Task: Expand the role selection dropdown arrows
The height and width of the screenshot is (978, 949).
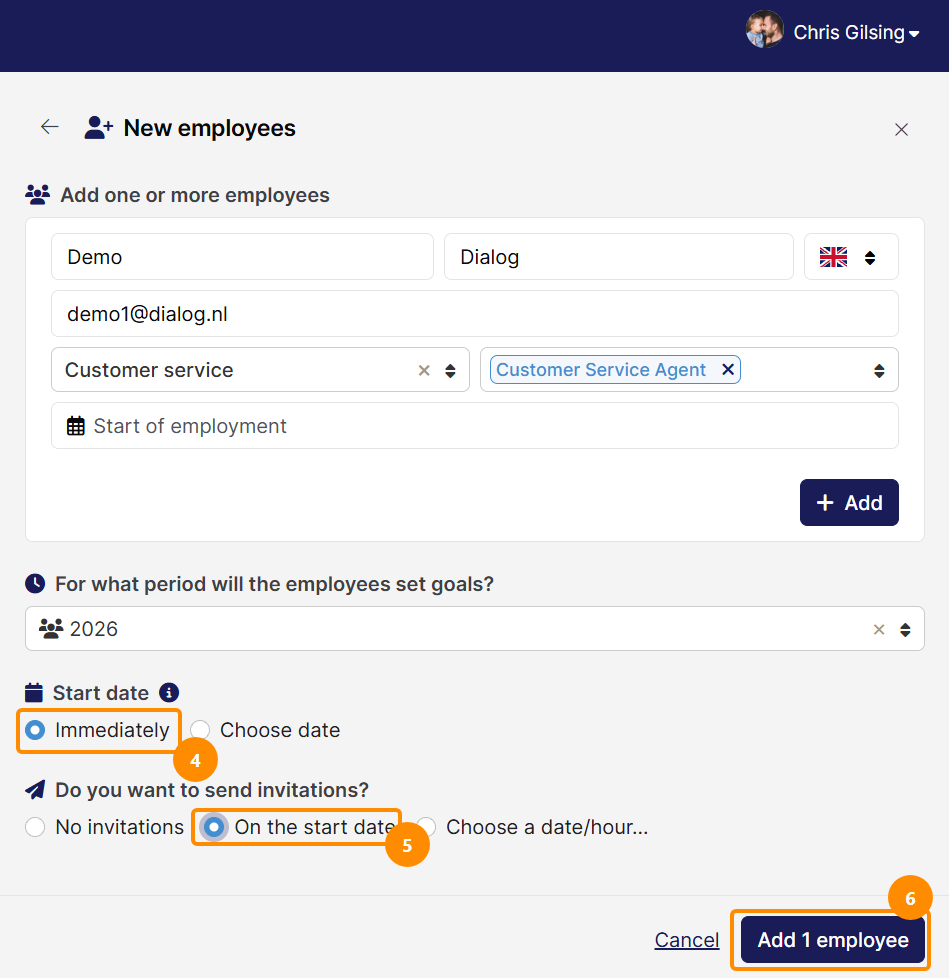Action: click(x=879, y=370)
